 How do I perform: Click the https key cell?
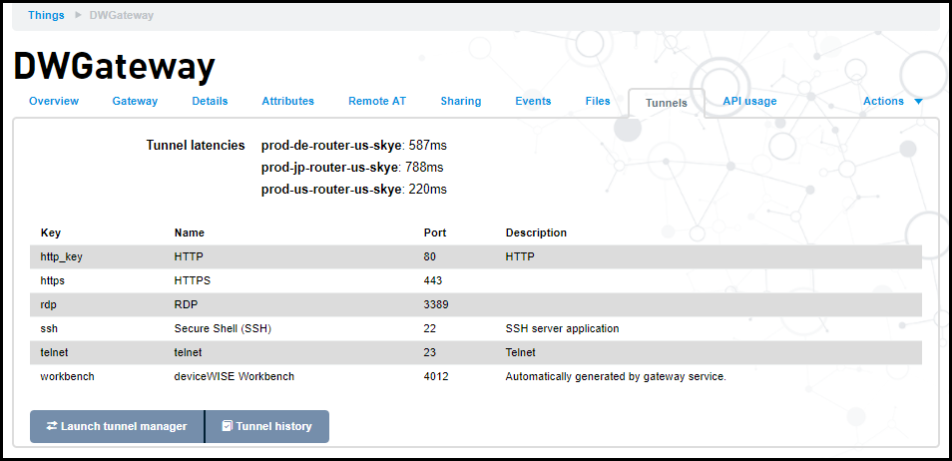tap(52, 281)
